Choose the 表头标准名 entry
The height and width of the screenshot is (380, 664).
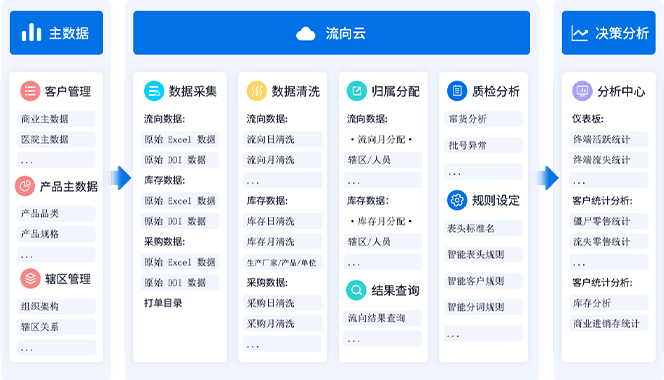pos(484,228)
